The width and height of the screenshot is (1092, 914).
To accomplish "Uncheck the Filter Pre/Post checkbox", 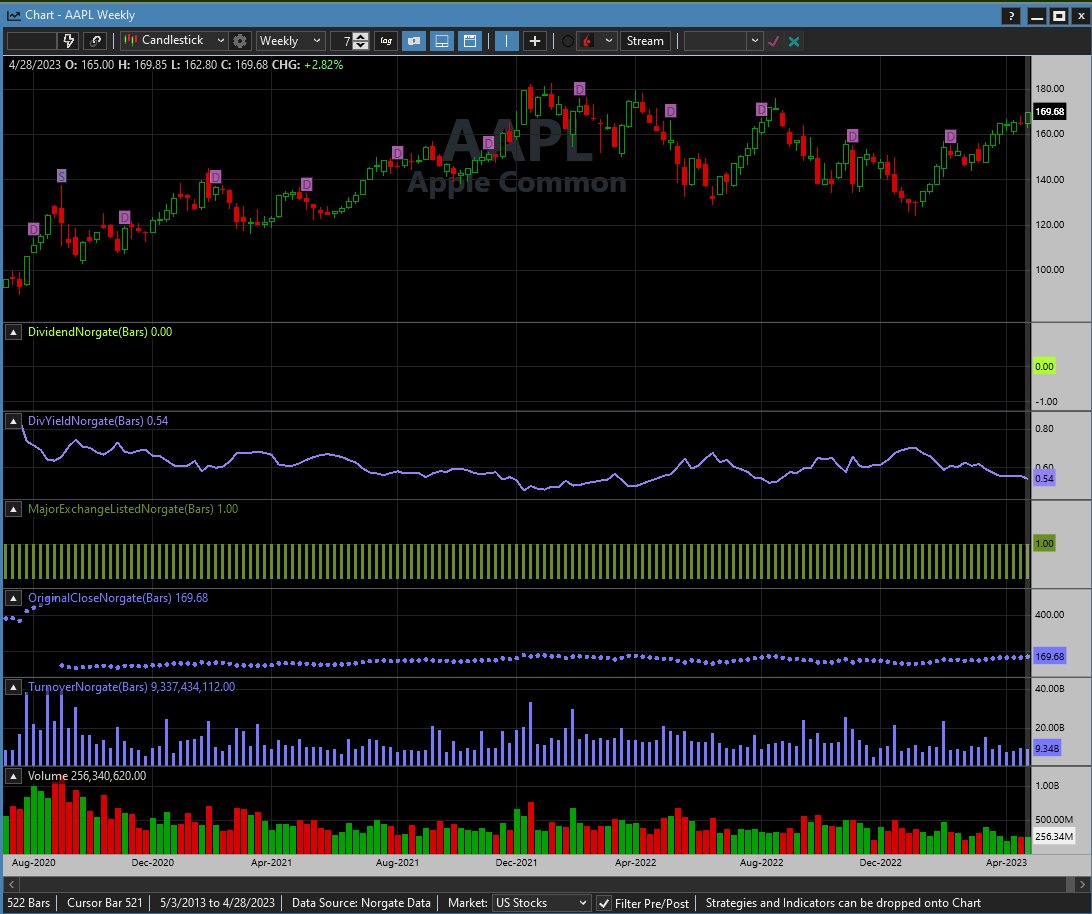I will (604, 904).
